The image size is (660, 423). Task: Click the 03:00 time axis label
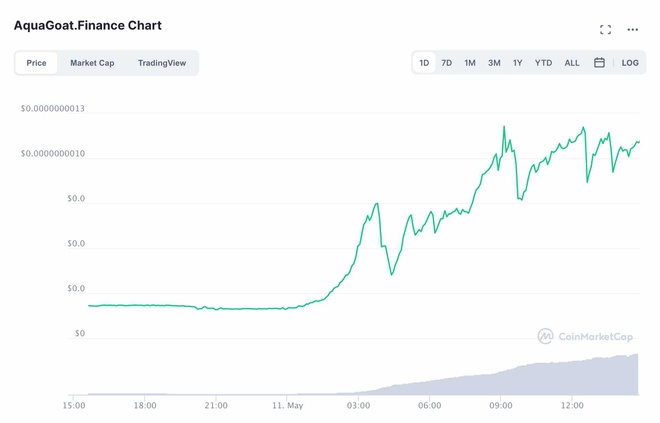point(359,406)
